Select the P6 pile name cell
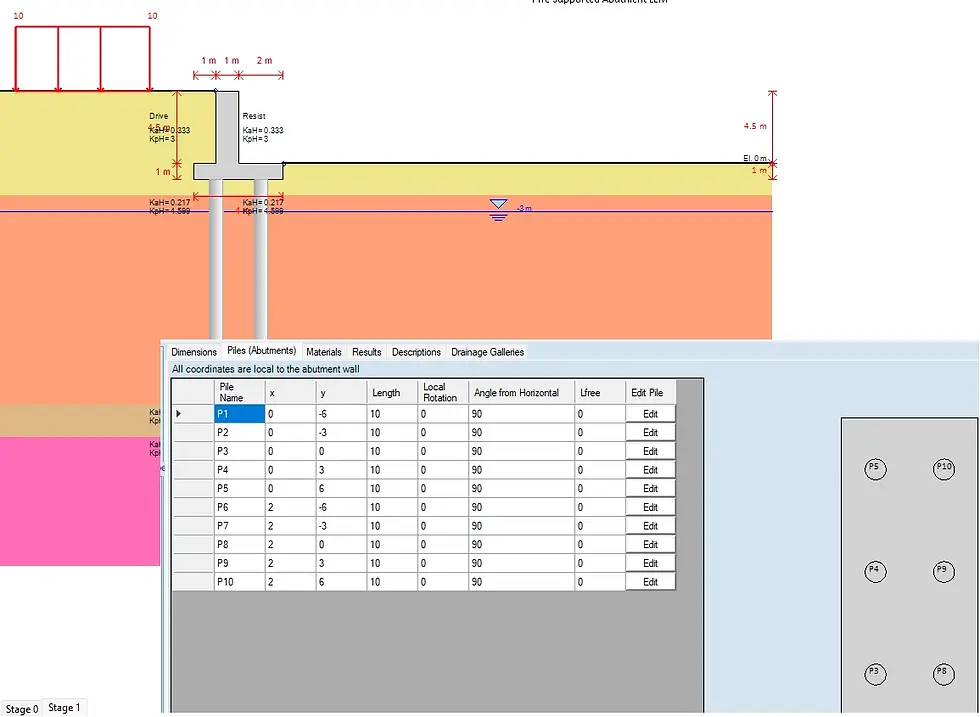The image size is (980, 717). (239, 508)
